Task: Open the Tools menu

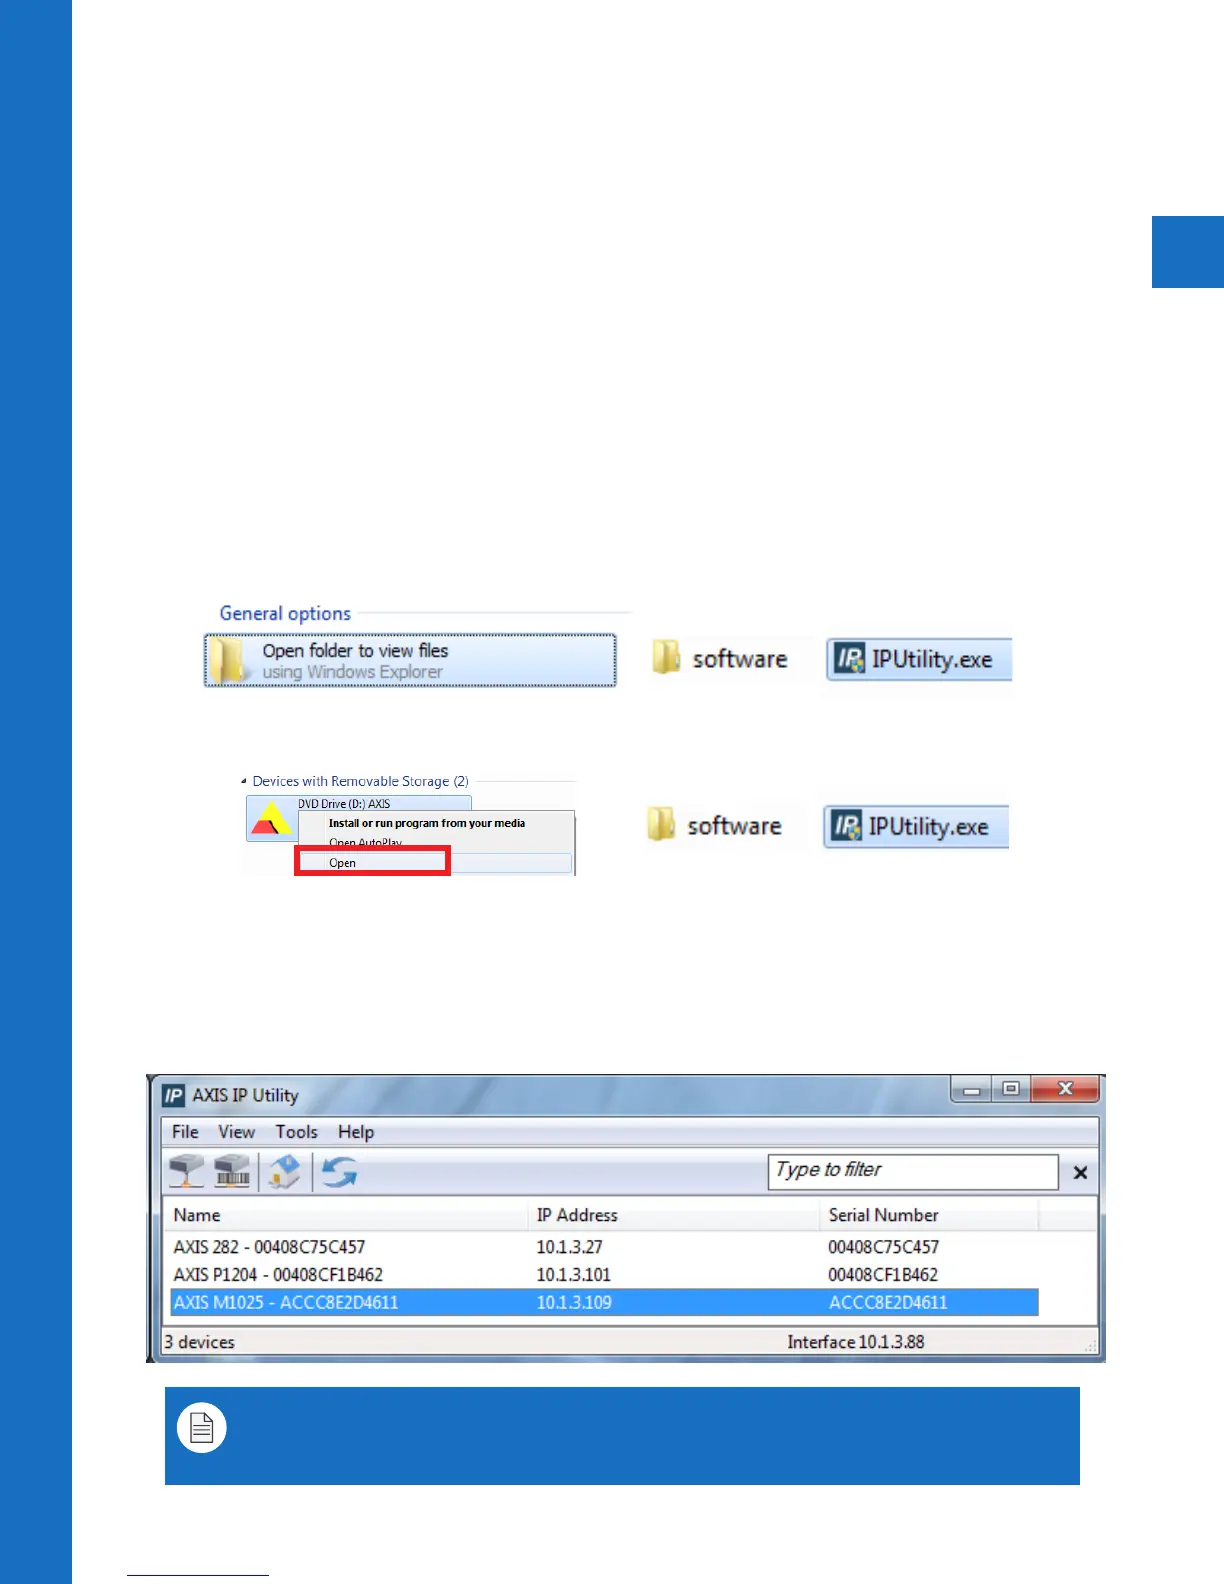Action: pos(297,1132)
